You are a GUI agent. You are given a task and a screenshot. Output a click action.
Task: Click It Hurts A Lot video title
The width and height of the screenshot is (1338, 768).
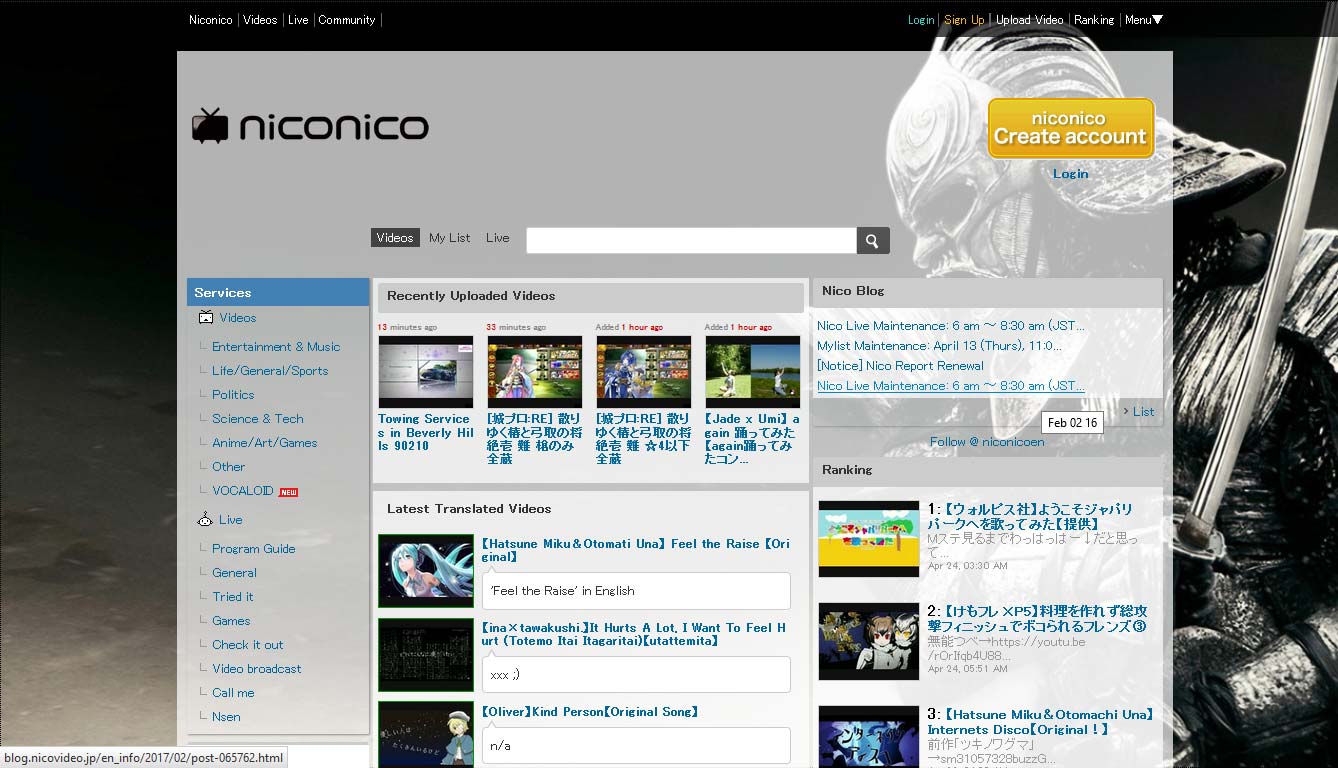(634, 634)
